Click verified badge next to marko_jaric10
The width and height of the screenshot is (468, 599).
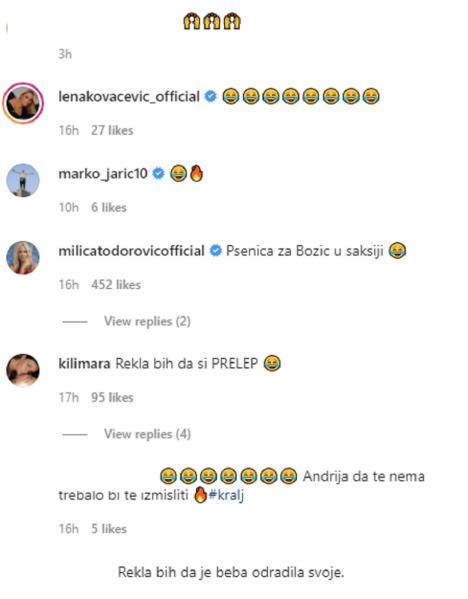(x=159, y=174)
